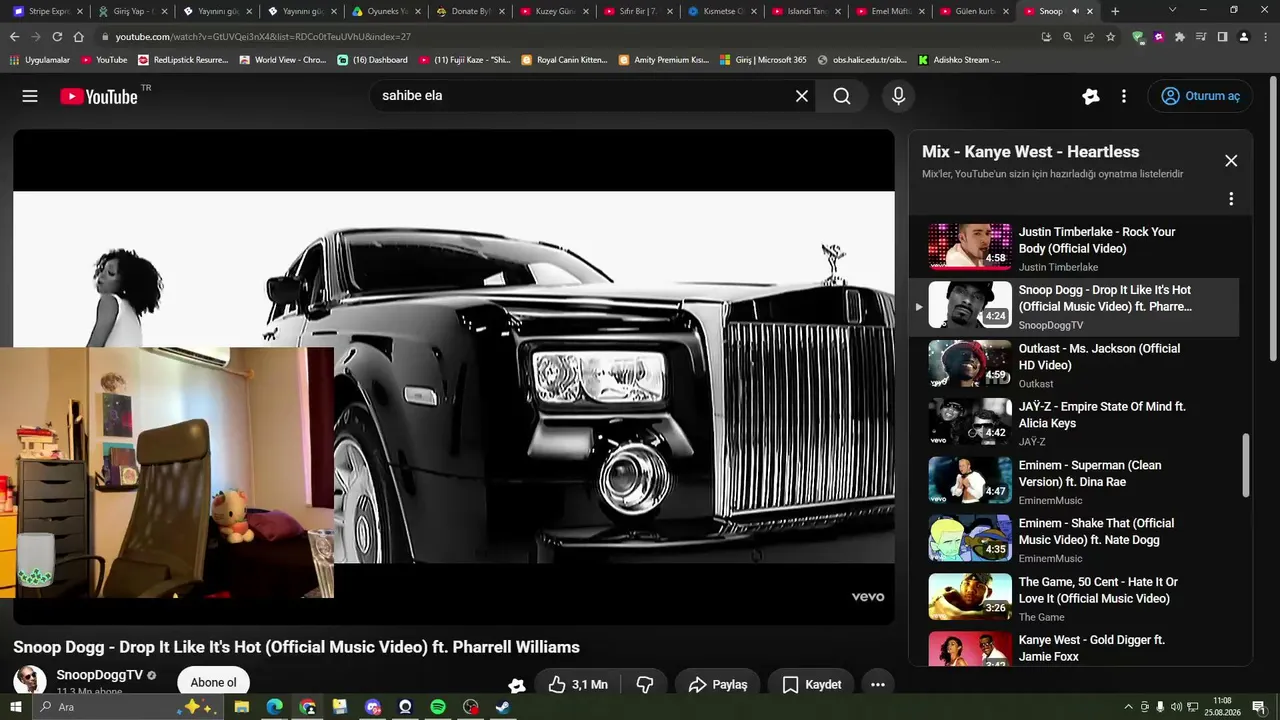Image resolution: width=1280 pixels, height=720 pixels.
Task: Open the currently playing Snoop Dogg mix entry
Action: tap(1074, 306)
